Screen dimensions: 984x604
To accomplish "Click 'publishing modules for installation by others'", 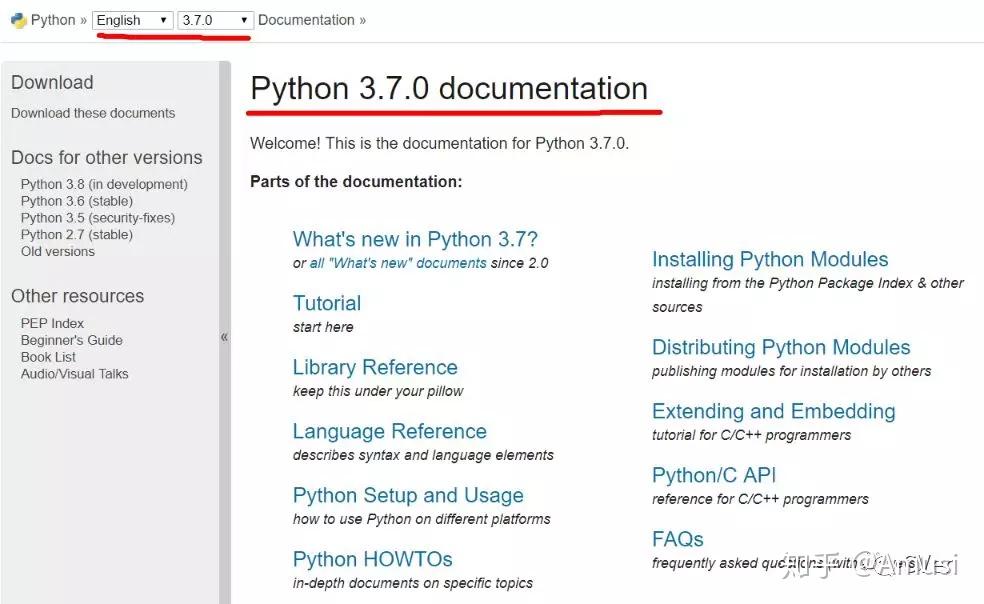I will pyautogui.click(x=791, y=371).
